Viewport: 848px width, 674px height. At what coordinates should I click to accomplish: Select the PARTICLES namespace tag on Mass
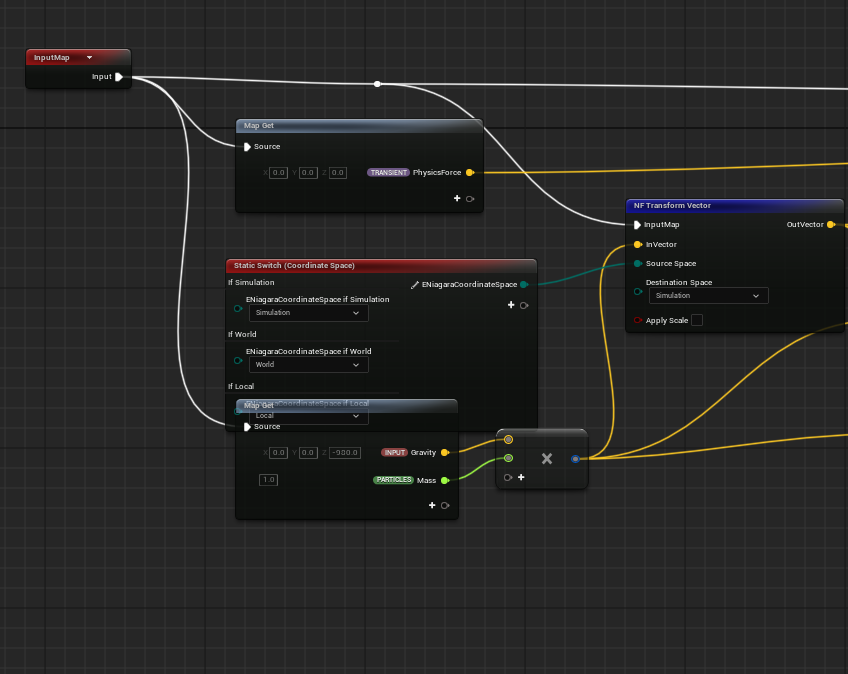[393, 480]
